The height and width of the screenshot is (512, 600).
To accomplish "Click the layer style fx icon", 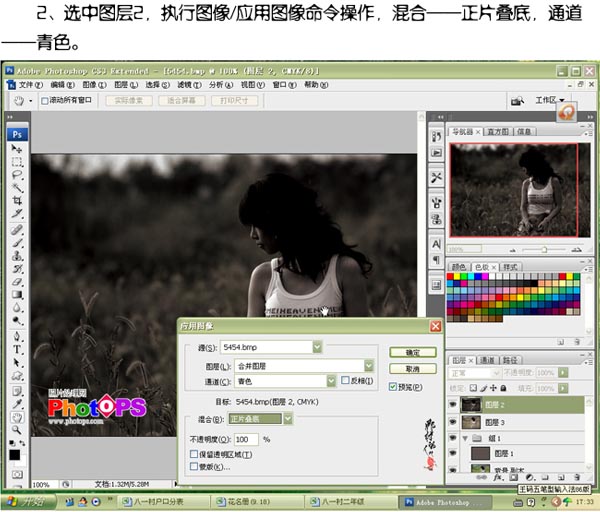I will pos(498,477).
